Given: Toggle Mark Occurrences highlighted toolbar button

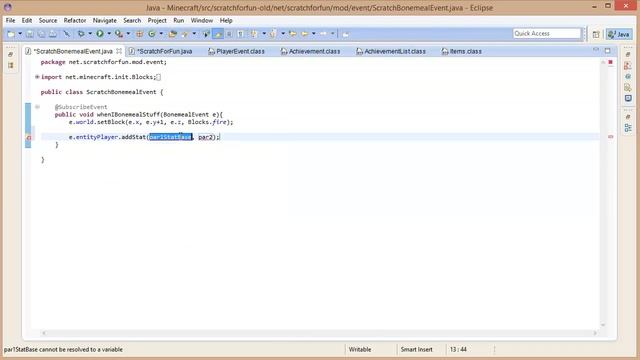Looking at the screenshot, I should point(218,34).
